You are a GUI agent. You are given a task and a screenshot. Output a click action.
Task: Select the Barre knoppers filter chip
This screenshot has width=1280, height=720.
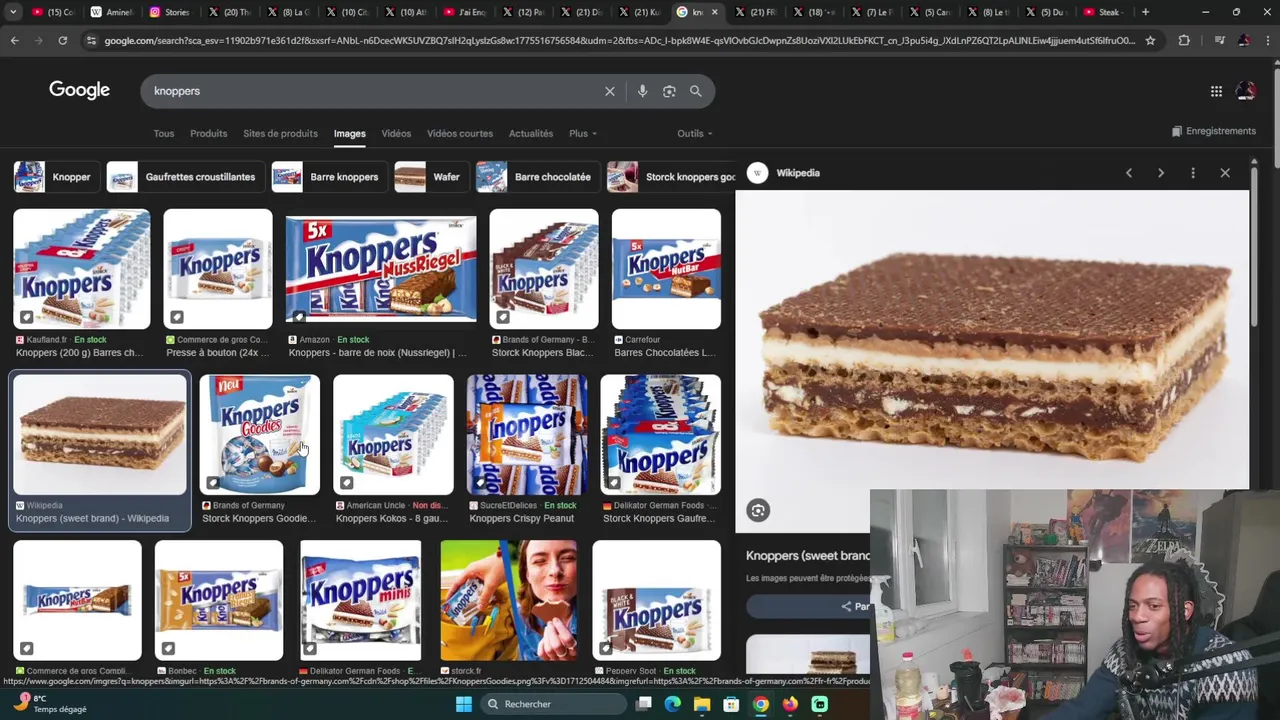click(x=328, y=177)
